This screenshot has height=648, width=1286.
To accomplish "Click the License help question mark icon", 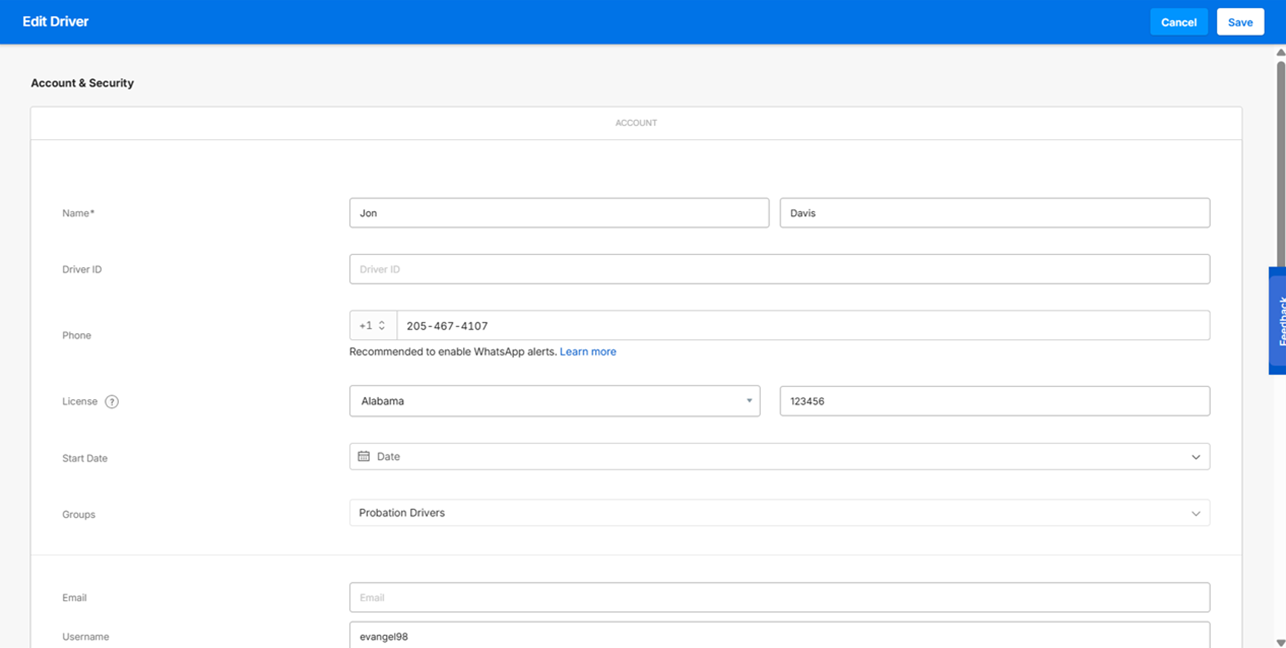I will (112, 402).
